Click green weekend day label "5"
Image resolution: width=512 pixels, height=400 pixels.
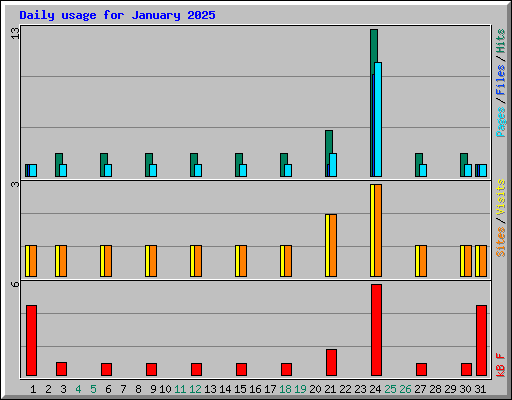point(93,389)
